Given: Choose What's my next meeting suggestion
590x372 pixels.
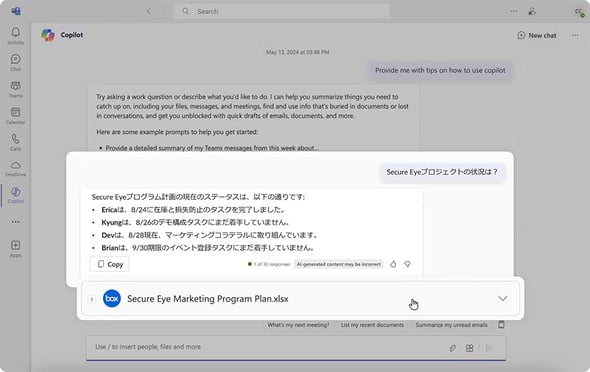Looking at the screenshot, I should click(x=298, y=325).
